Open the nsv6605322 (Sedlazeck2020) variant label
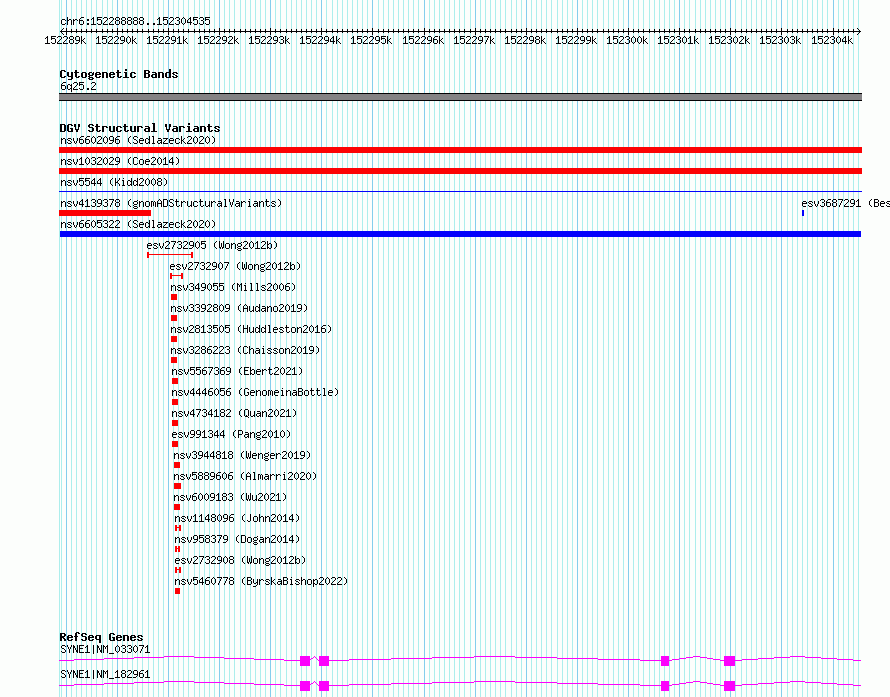The height and width of the screenshot is (697, 890). (138, 224)
